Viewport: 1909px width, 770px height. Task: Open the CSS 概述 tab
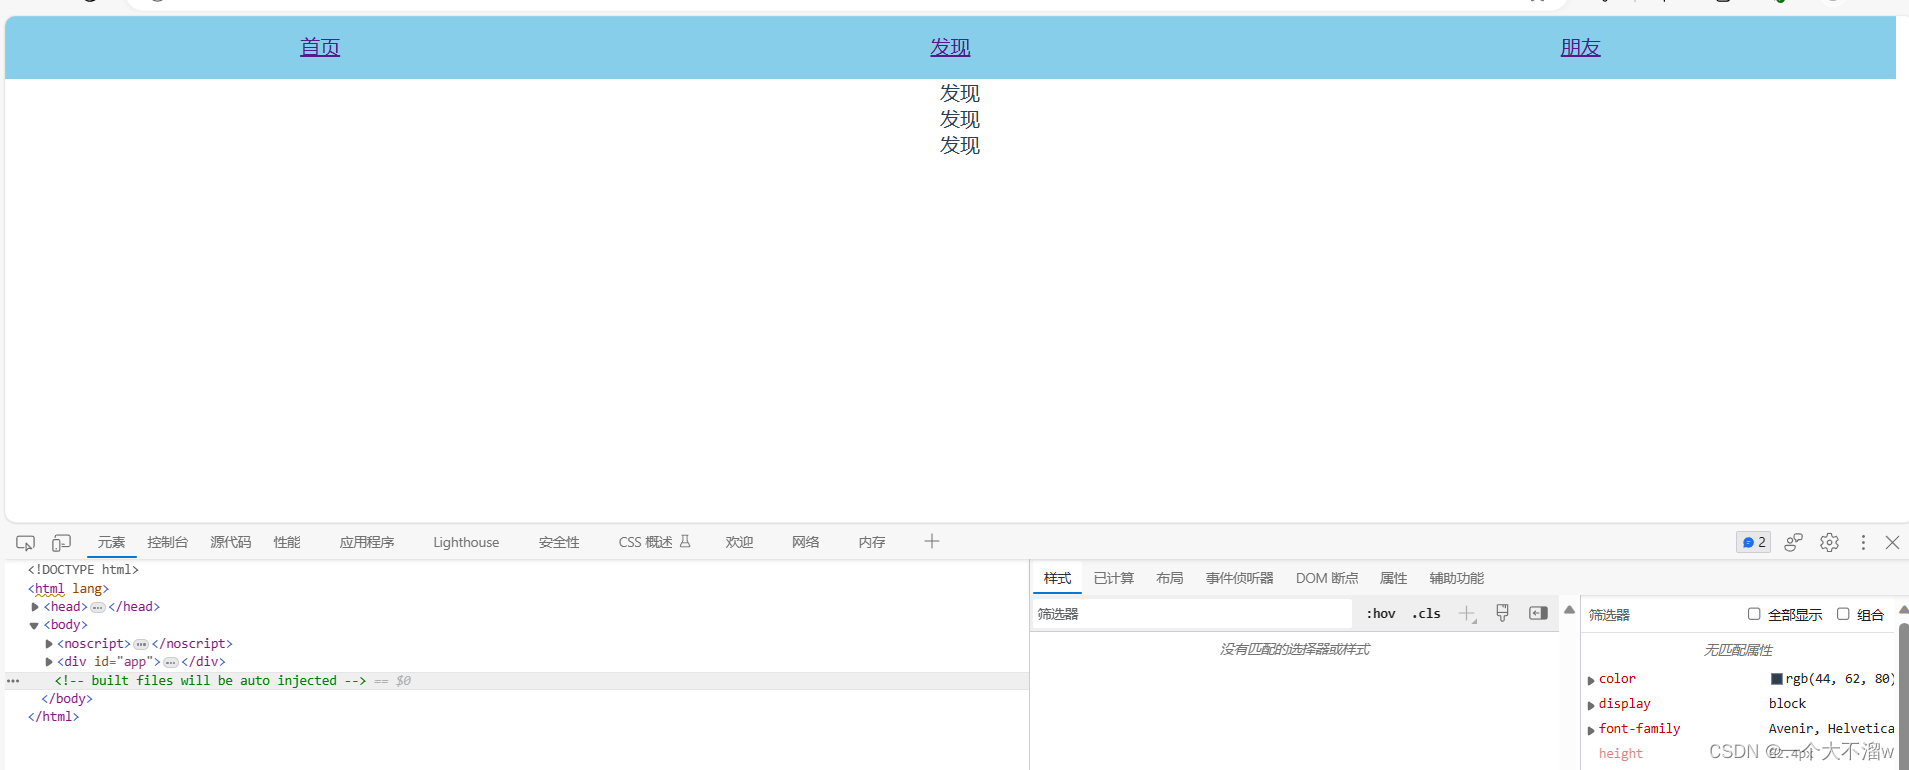tap(645, 542)
